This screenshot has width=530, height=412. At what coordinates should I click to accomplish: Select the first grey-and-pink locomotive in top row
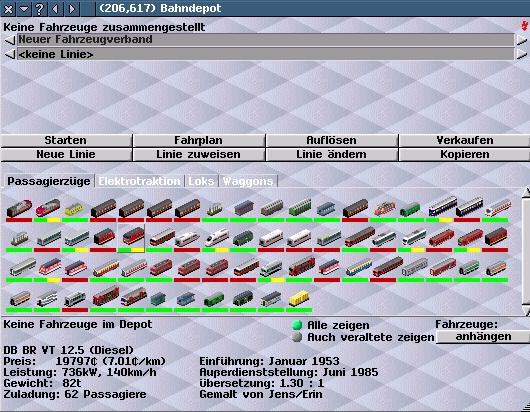tap(19, 208)
